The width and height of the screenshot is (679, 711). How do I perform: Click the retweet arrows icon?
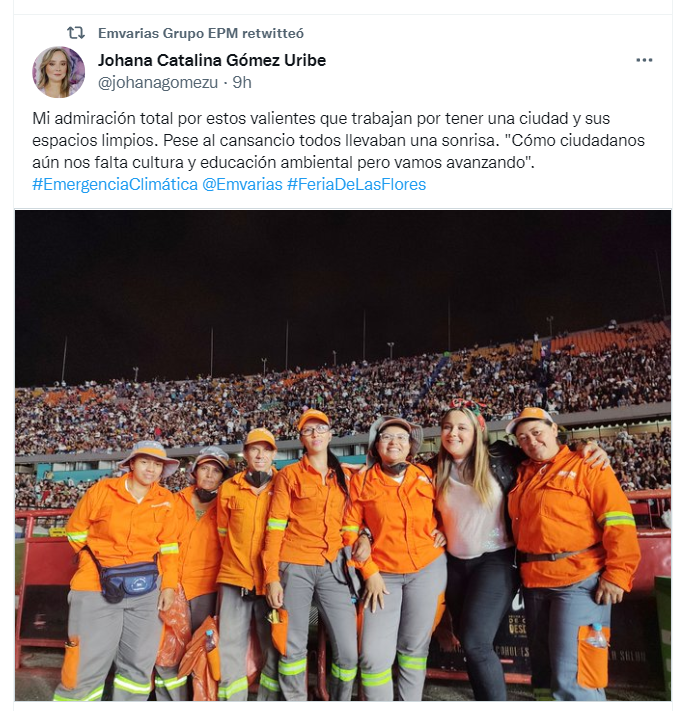(76, 33)
